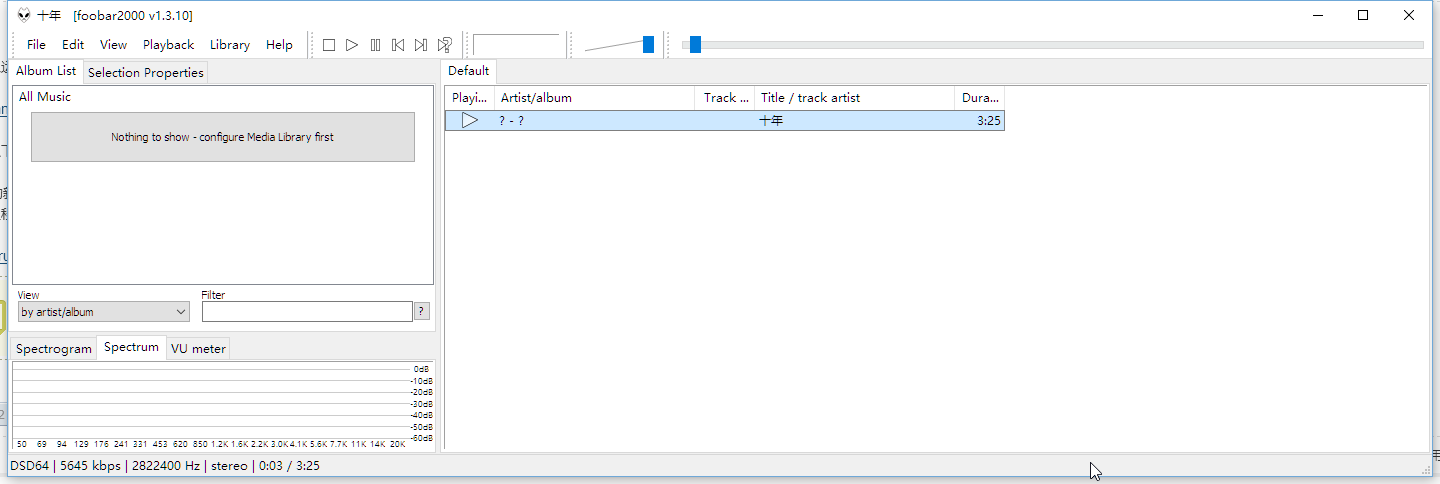The height and width of the screenshot is (484, 1440).
Task: Start random track playback
Action: (x=445, y=45)
